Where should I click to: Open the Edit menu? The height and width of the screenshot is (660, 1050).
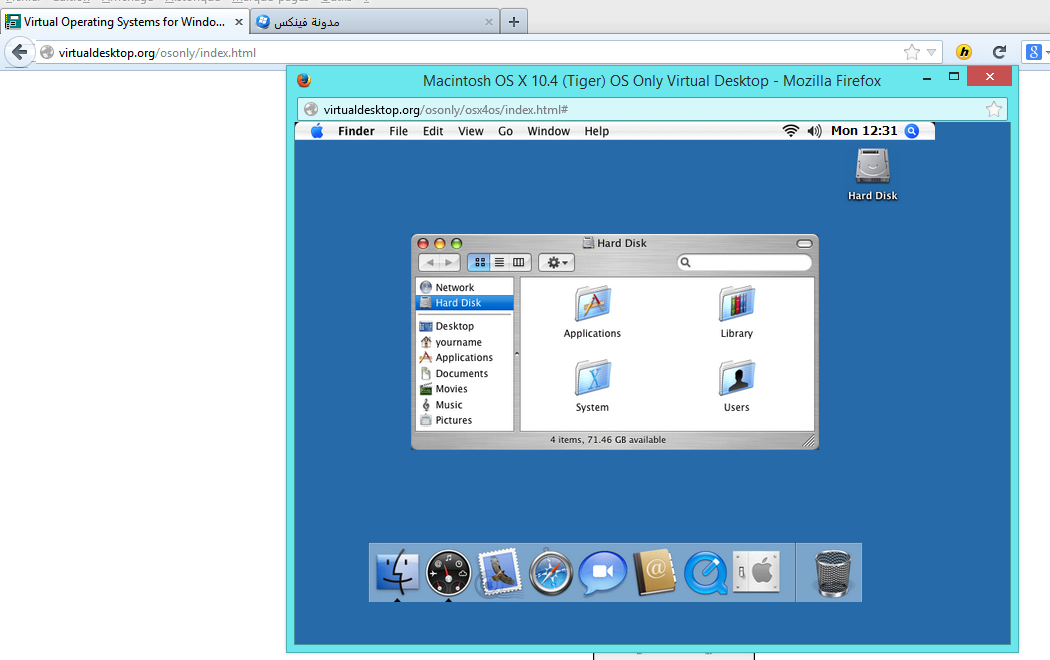tap(433, 131)
